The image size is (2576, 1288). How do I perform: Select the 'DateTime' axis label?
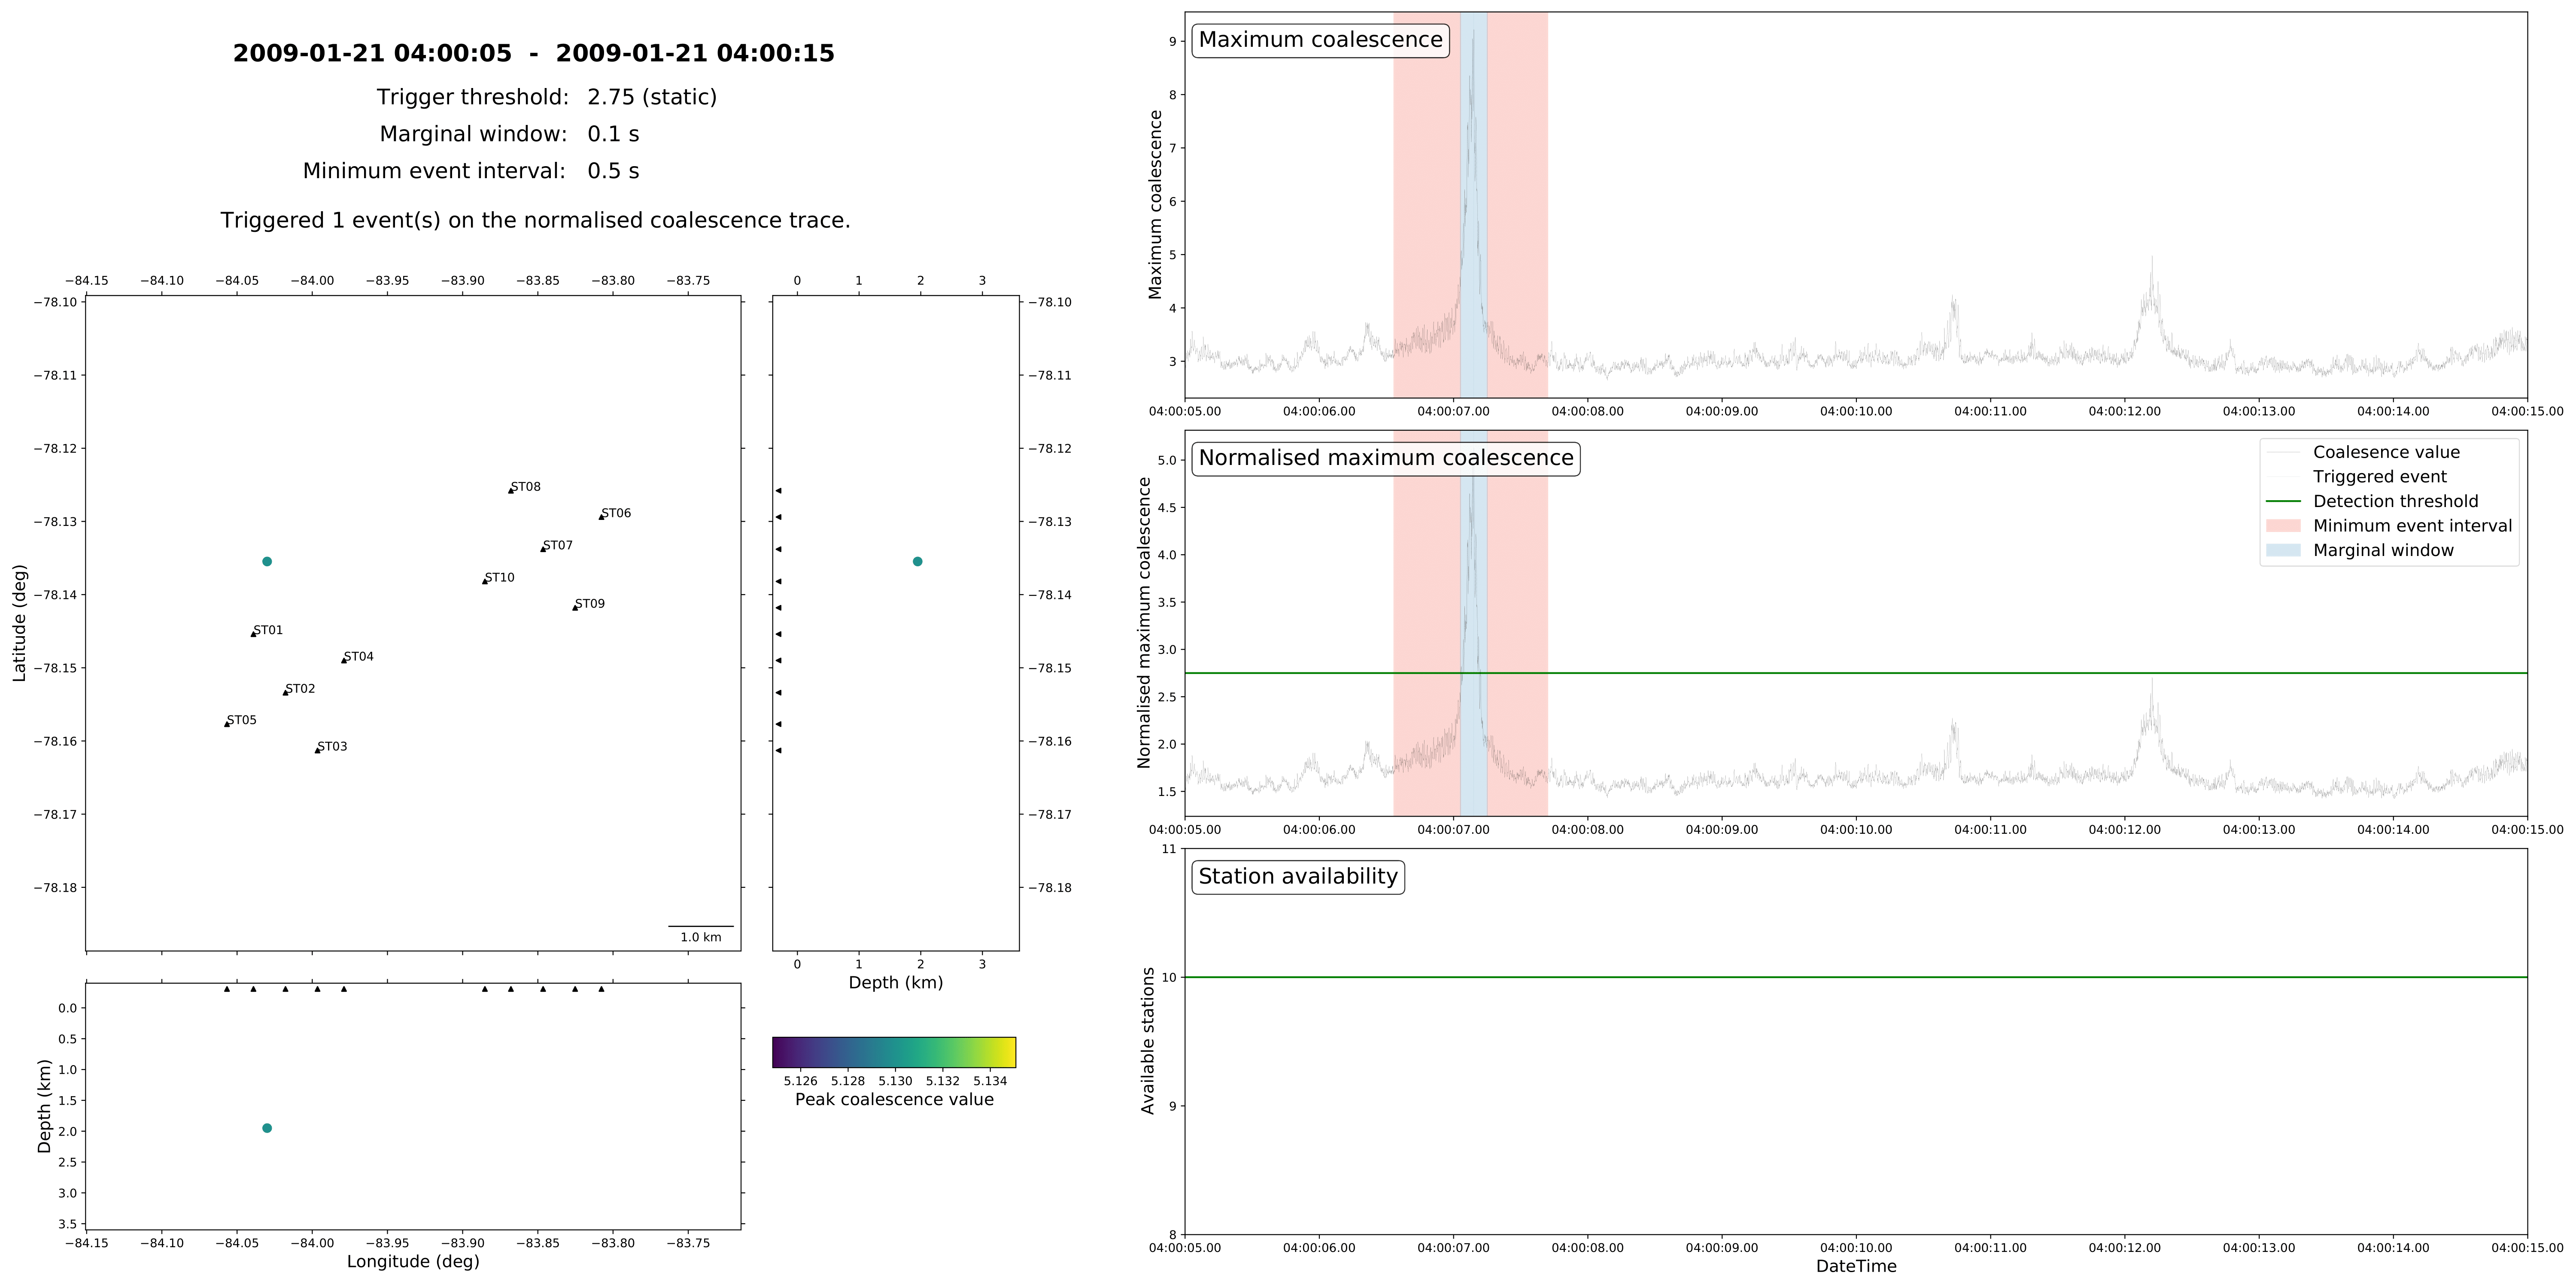[1856, 1267]
